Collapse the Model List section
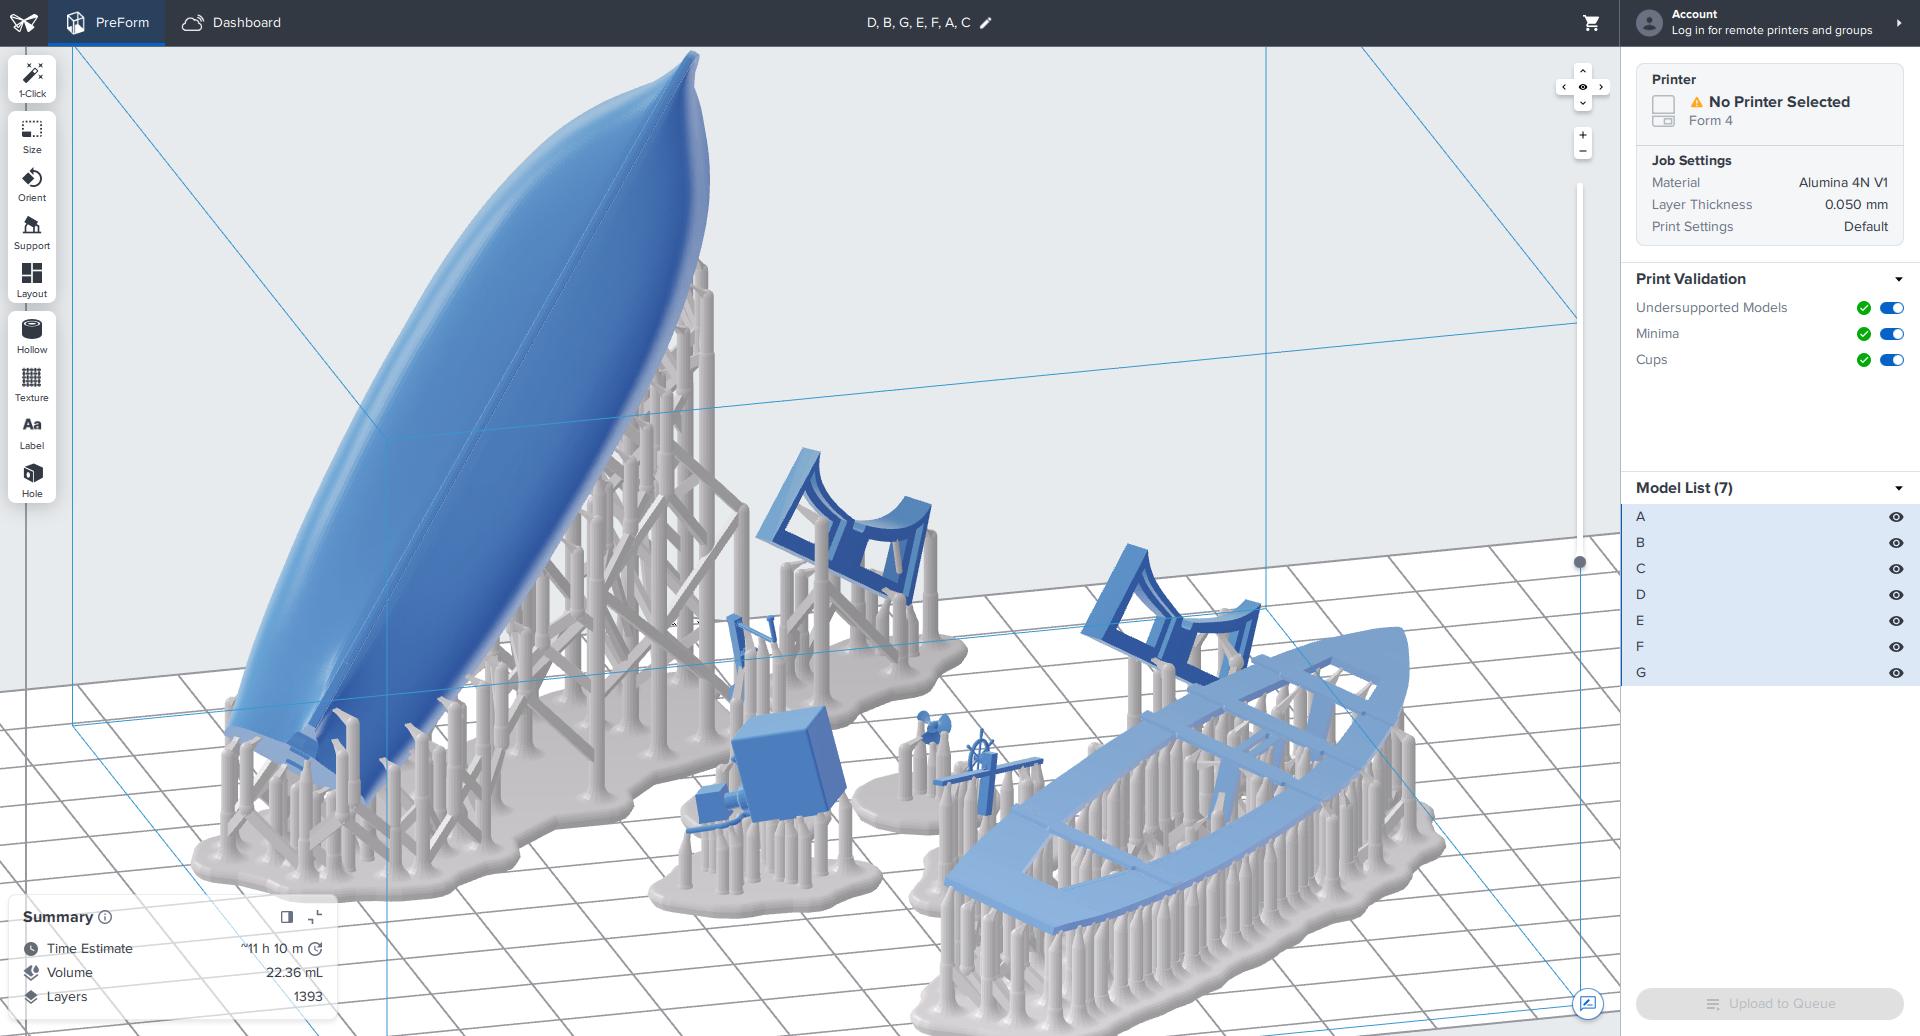The width and height of the screenshot is (1920, 1036). click(x=1898, y=489)
